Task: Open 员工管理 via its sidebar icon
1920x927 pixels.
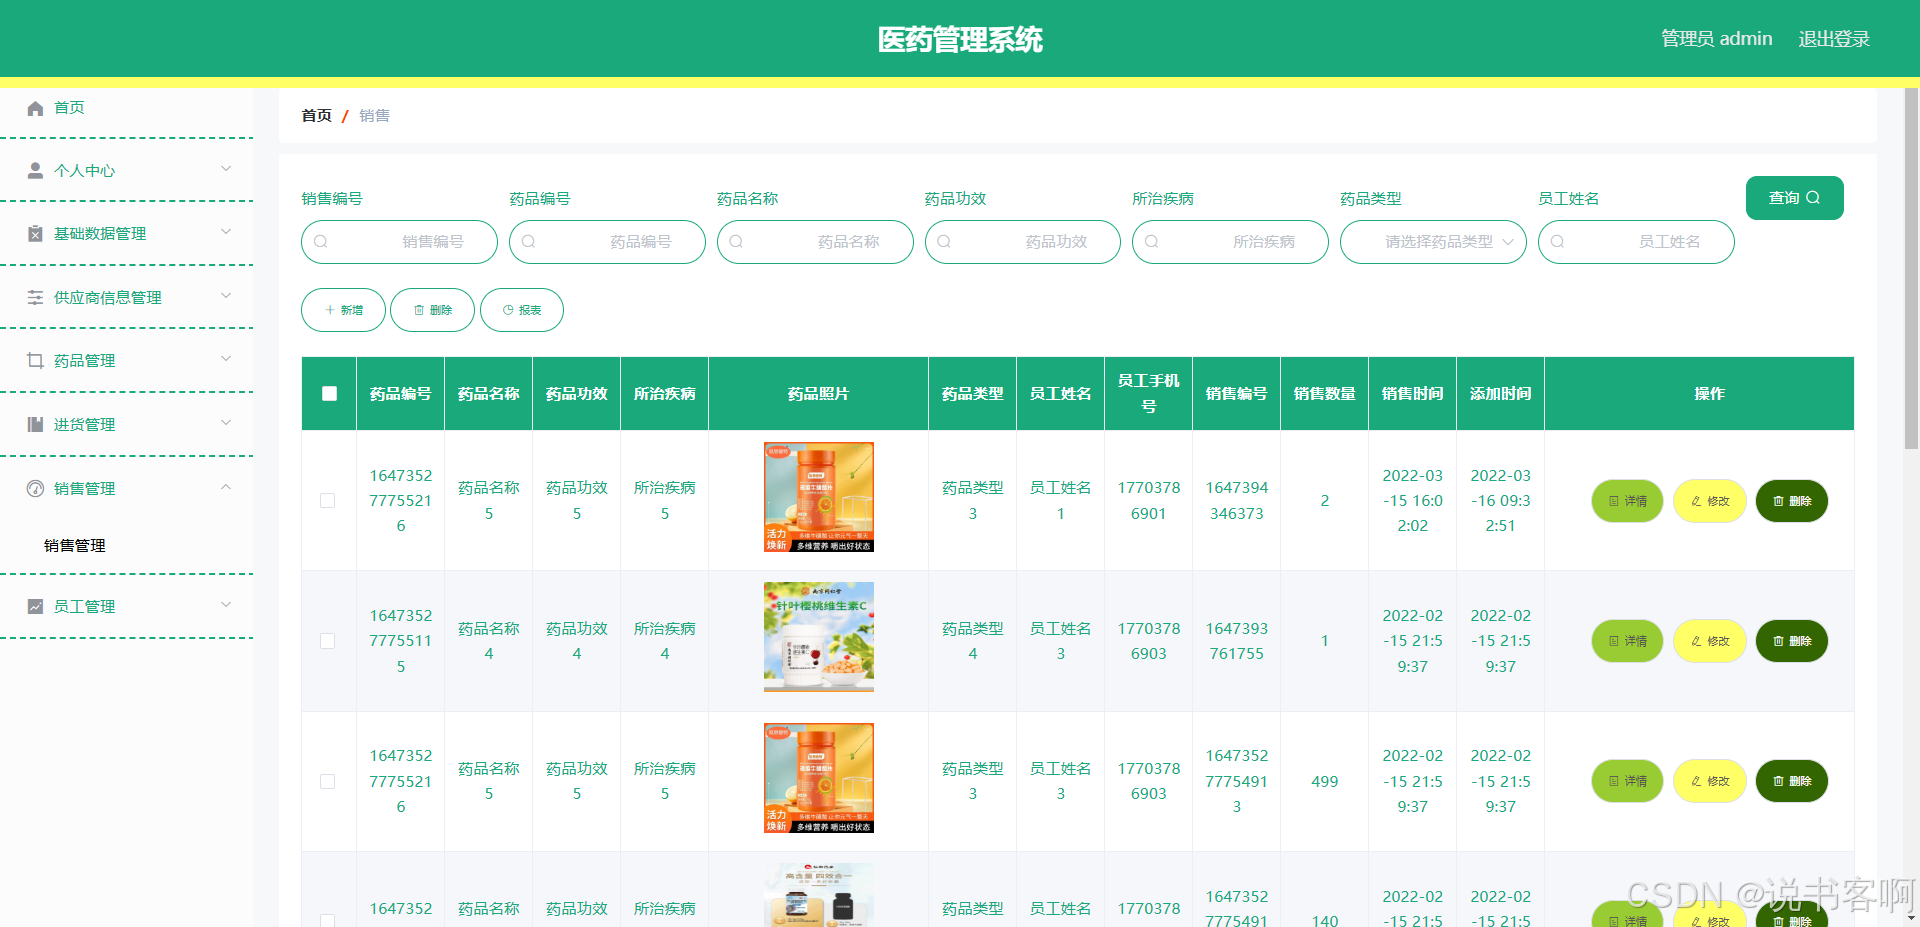Action: [34, 605]
